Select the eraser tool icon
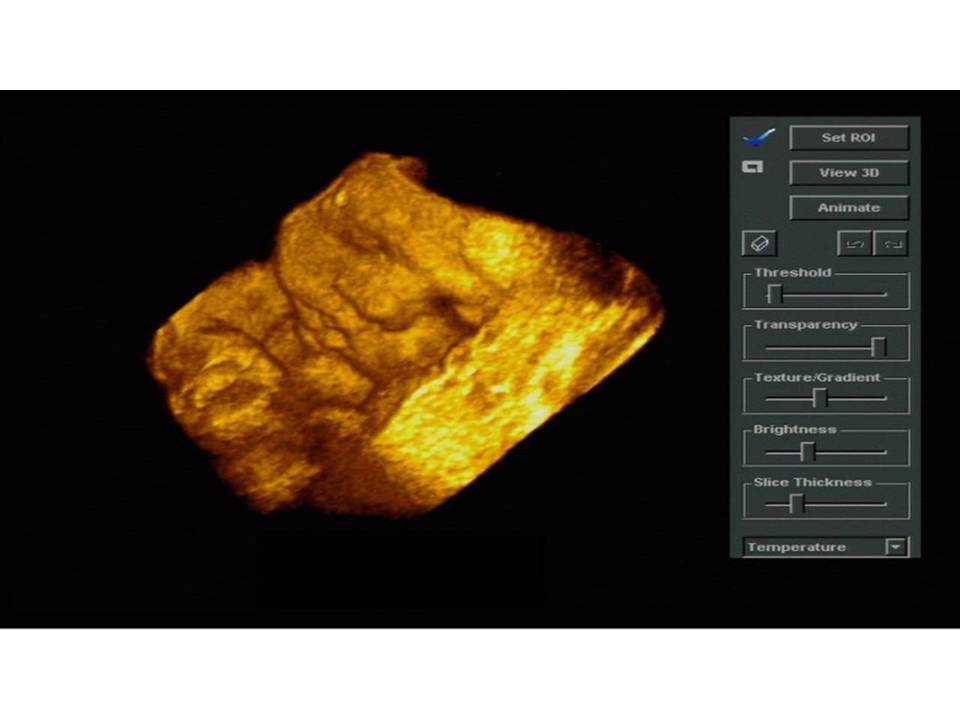The height and width of the screenshot is (720, 960). pyautogui.click(x=759, y=244)
